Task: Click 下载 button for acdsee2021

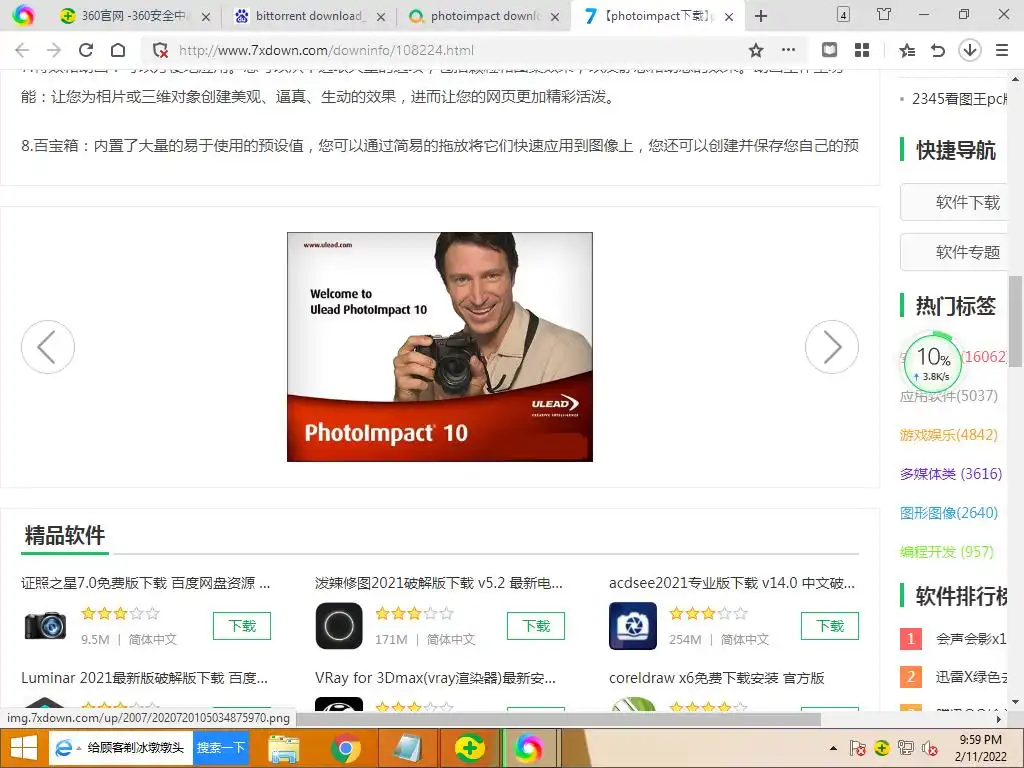Action: (829, 626)
